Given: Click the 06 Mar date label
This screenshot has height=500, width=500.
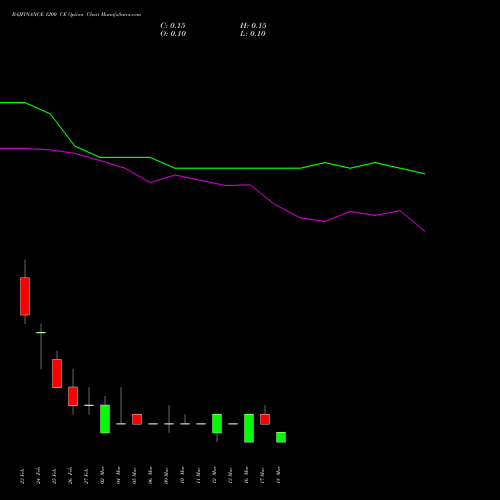Looking at the screenshot, I should coord(150,475).
